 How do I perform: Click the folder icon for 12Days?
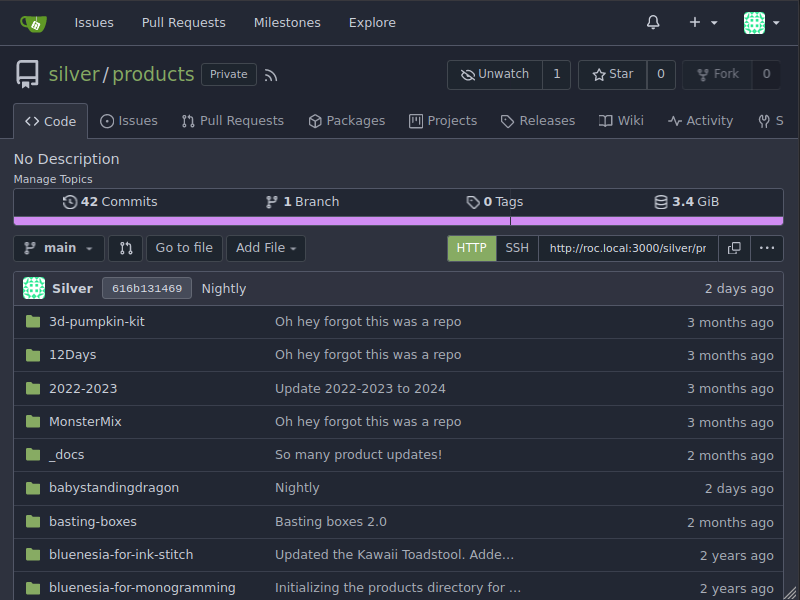[x=33, y=355]
